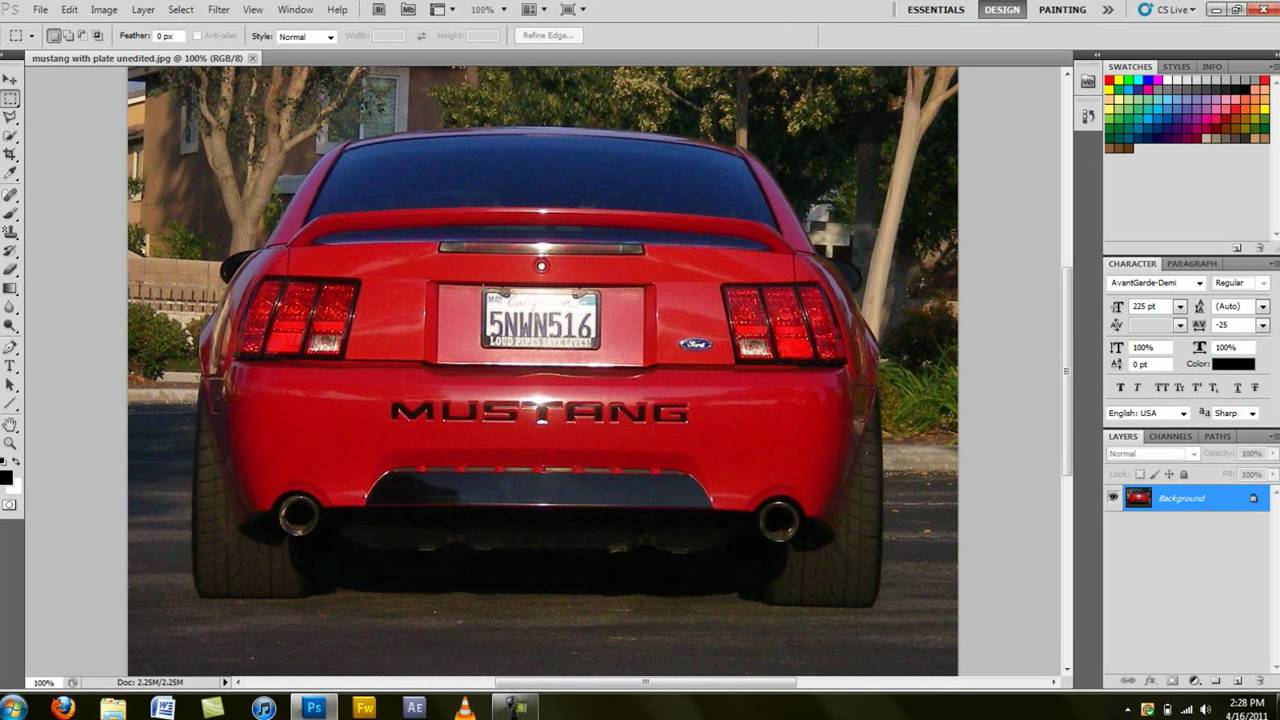Open the Style dropdown set to Normal
Viewport: 1280px width, 720px height.
(307, 36)
